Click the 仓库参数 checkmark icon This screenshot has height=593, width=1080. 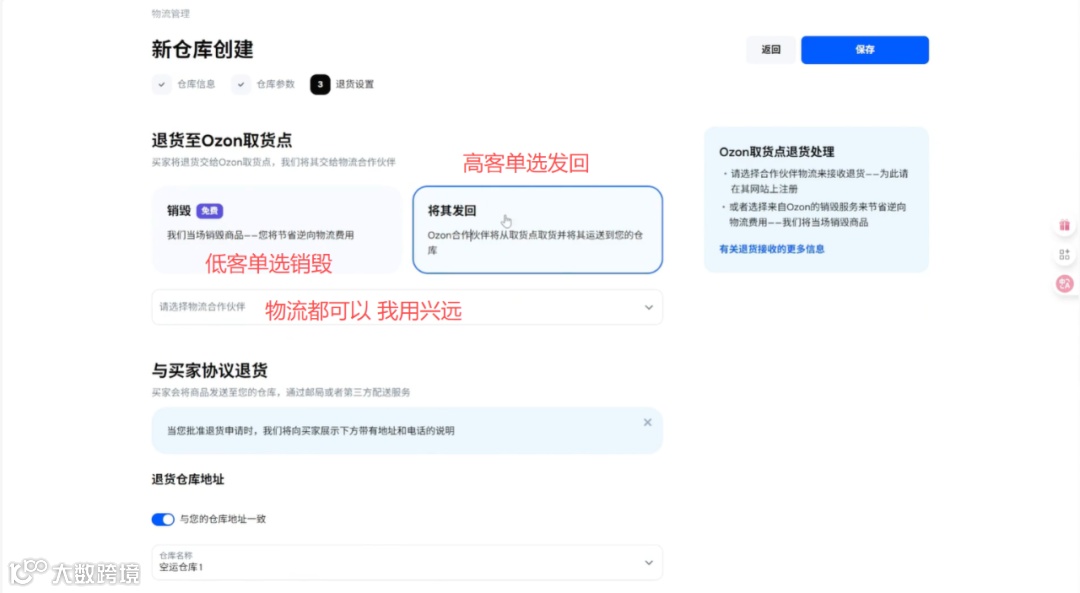(x=240, y=84)
